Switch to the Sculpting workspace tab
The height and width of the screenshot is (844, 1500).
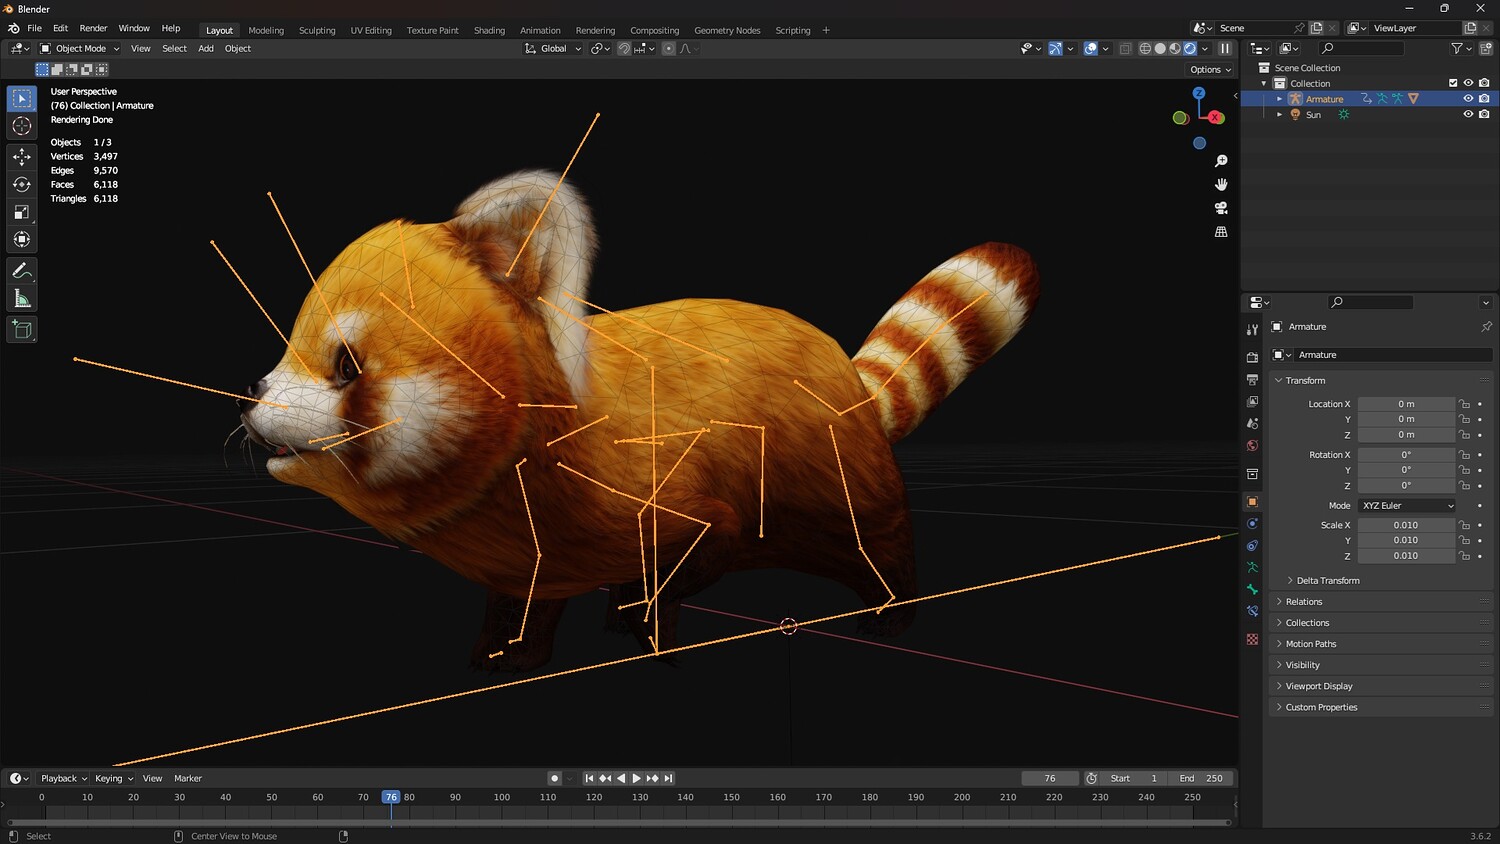317,30
